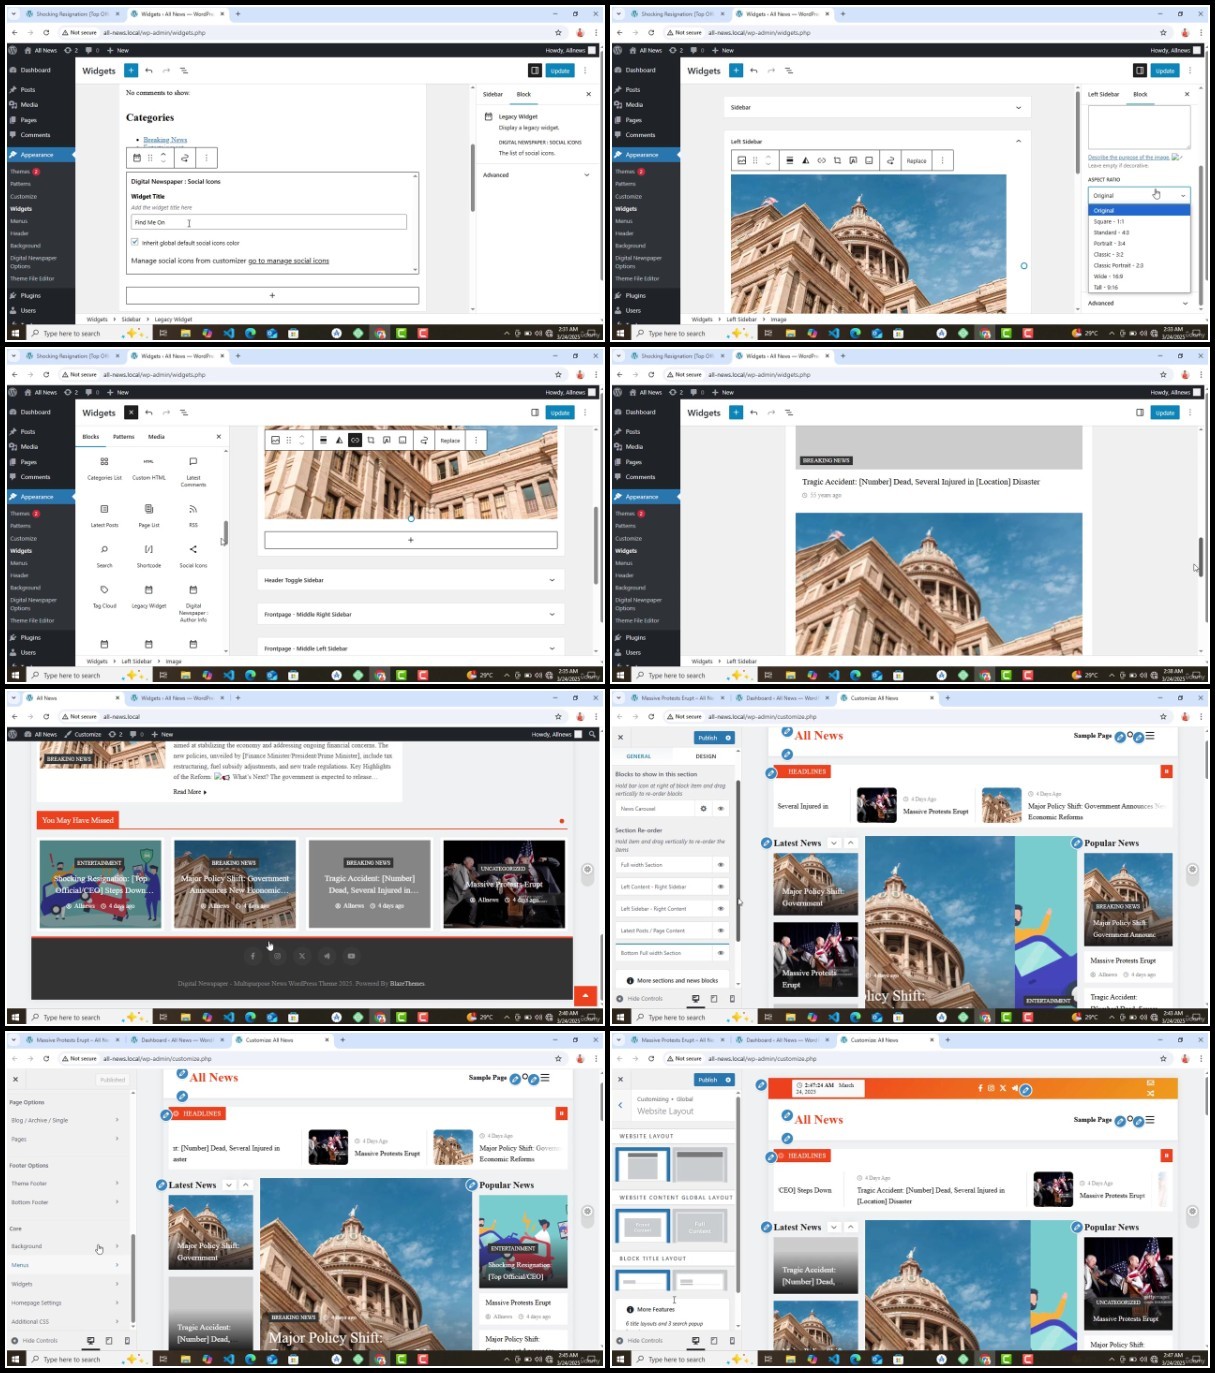Choose Wide - 16:9 from aspect ratio list
Viewport: 1215px width, 1373px height.
coord(1139,276)
